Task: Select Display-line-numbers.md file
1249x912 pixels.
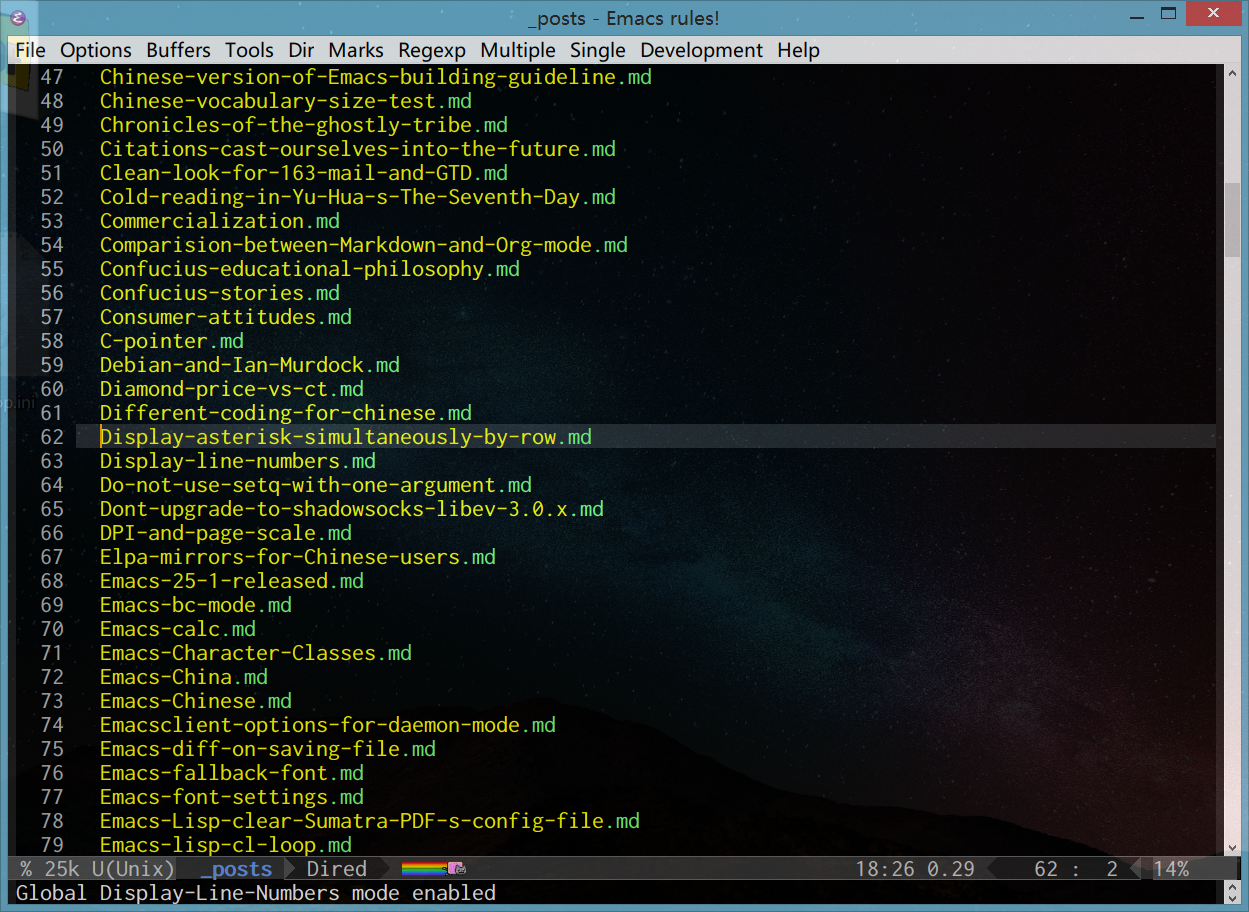Action: click(238, 461)
